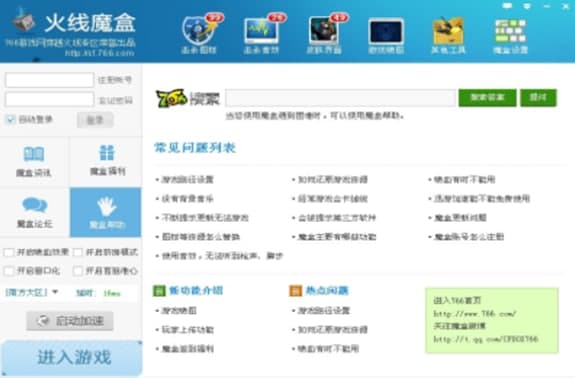This screenshot has width=575, height=378.
Task: Open 游戏喷图 under 新功能介绍
Action: click(179, 311)
